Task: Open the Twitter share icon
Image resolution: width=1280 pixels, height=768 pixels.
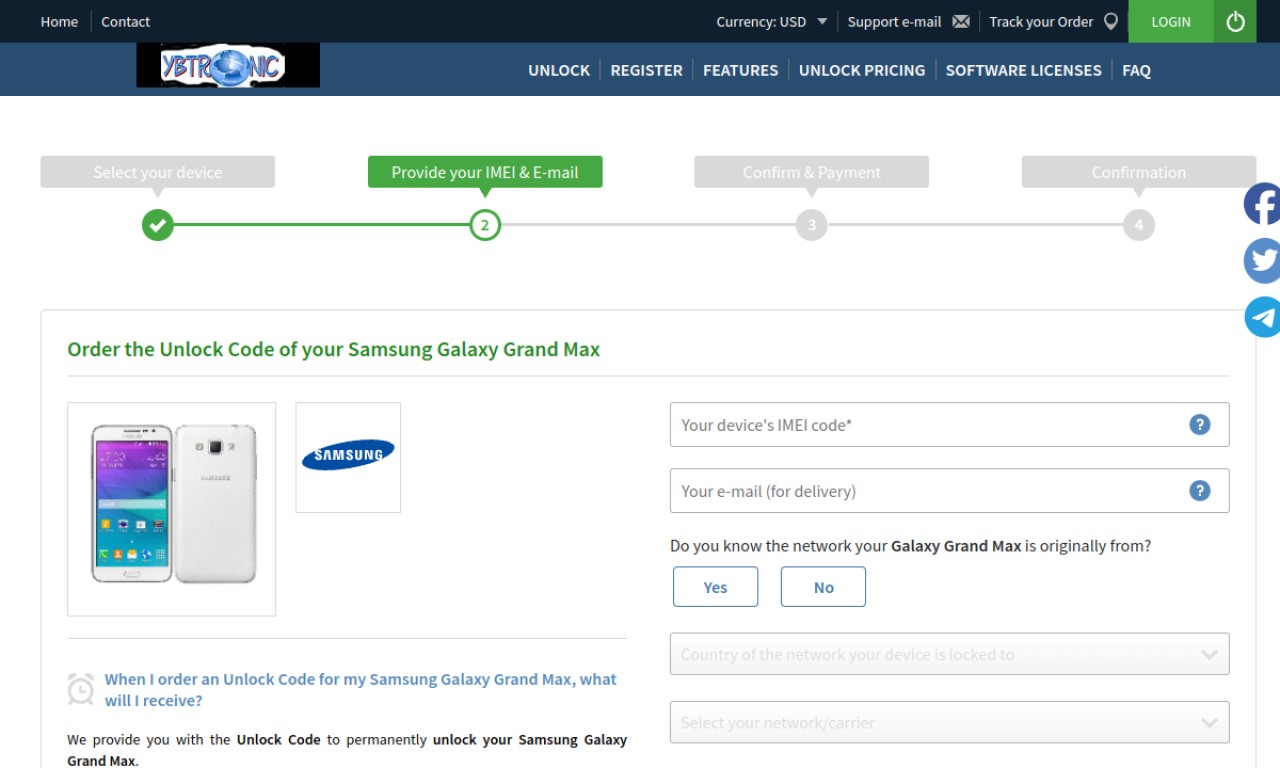Action: tap(1262, 261)
